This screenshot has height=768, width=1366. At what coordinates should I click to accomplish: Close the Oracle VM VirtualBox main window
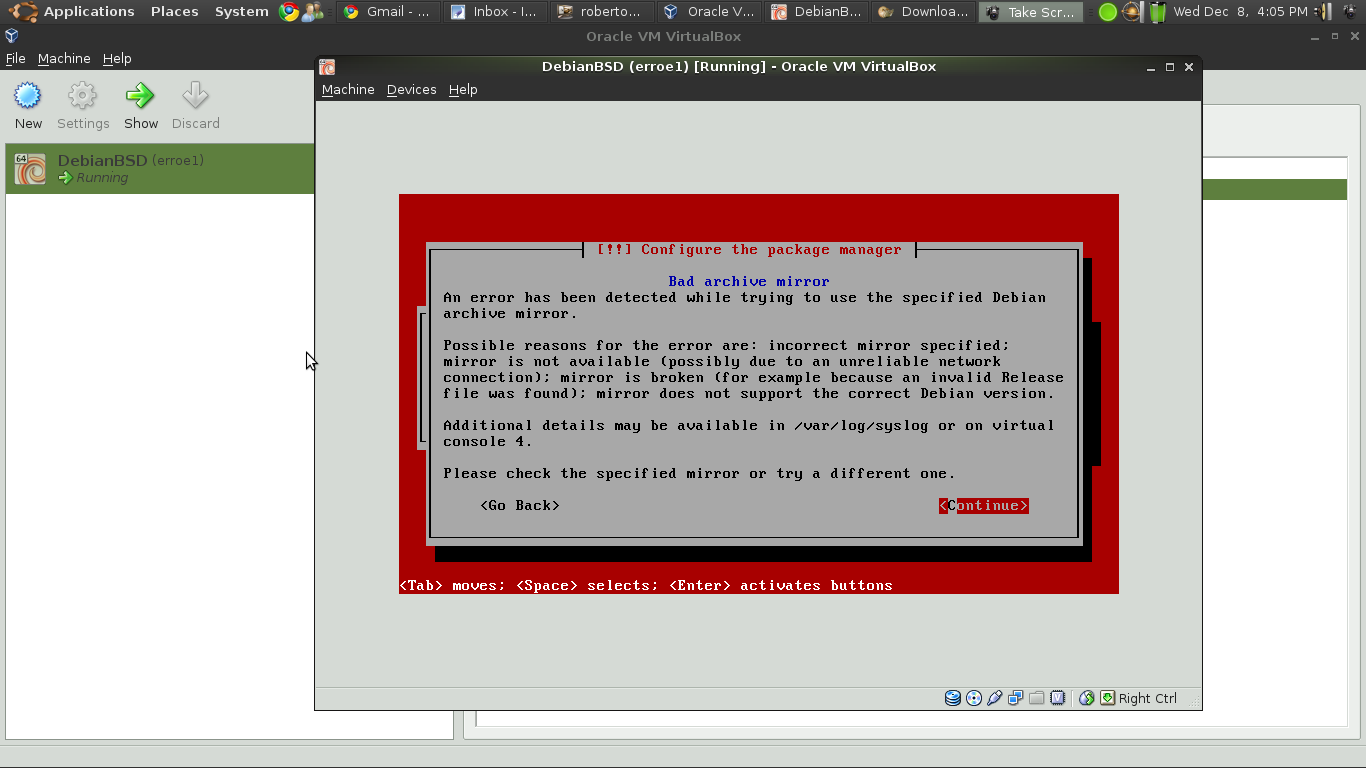click(1354, 36)
